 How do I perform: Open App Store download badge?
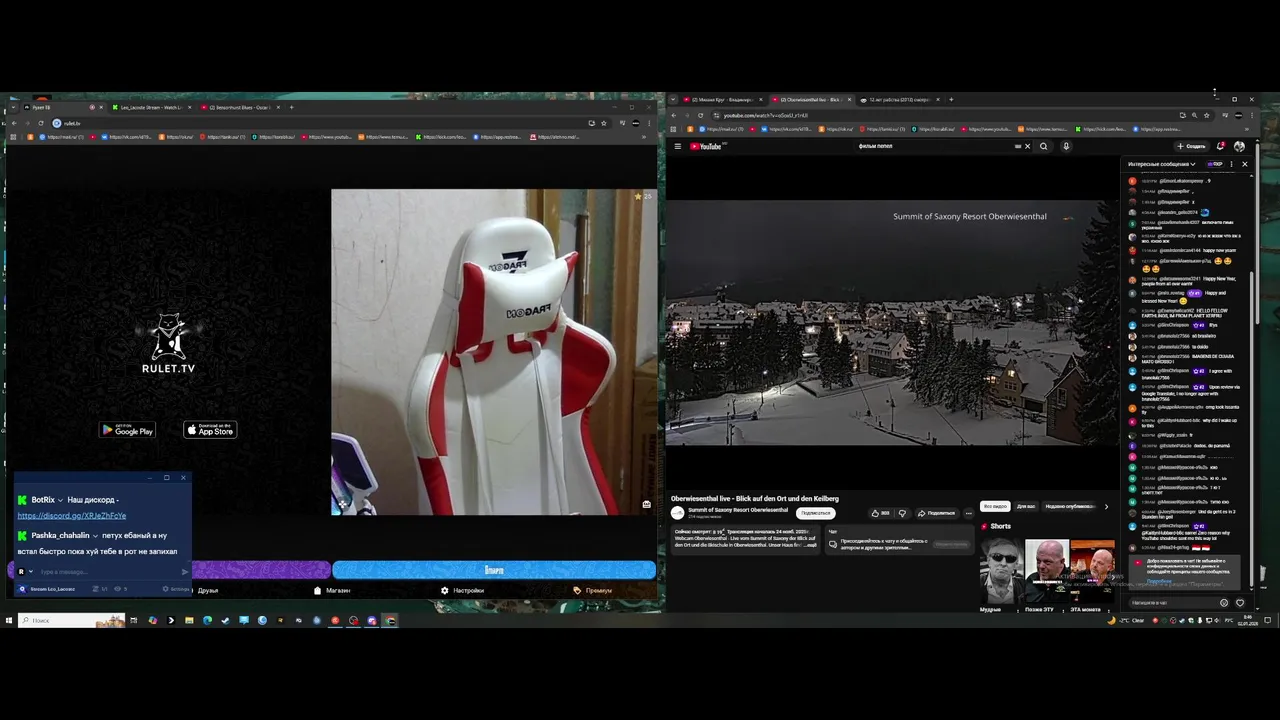click(210, 430)
